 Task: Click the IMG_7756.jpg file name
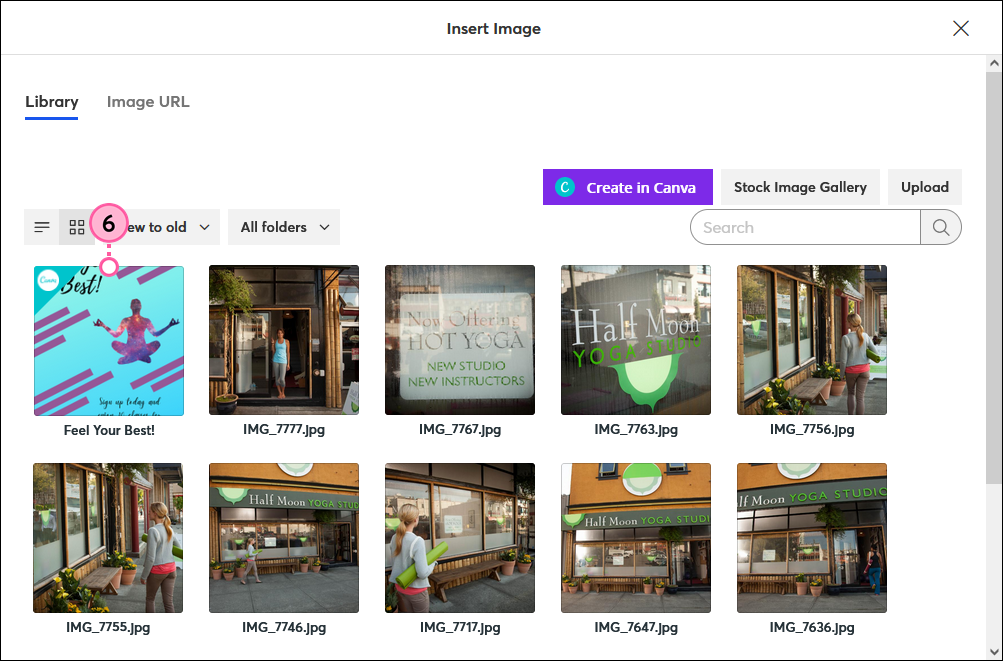click(x=812, y=429)
